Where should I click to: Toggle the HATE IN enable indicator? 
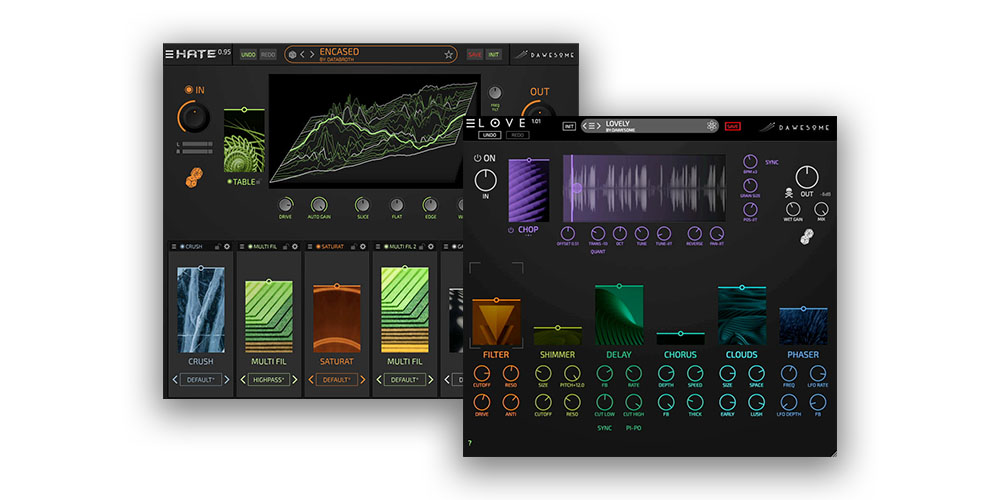click(x=186, y=90)
